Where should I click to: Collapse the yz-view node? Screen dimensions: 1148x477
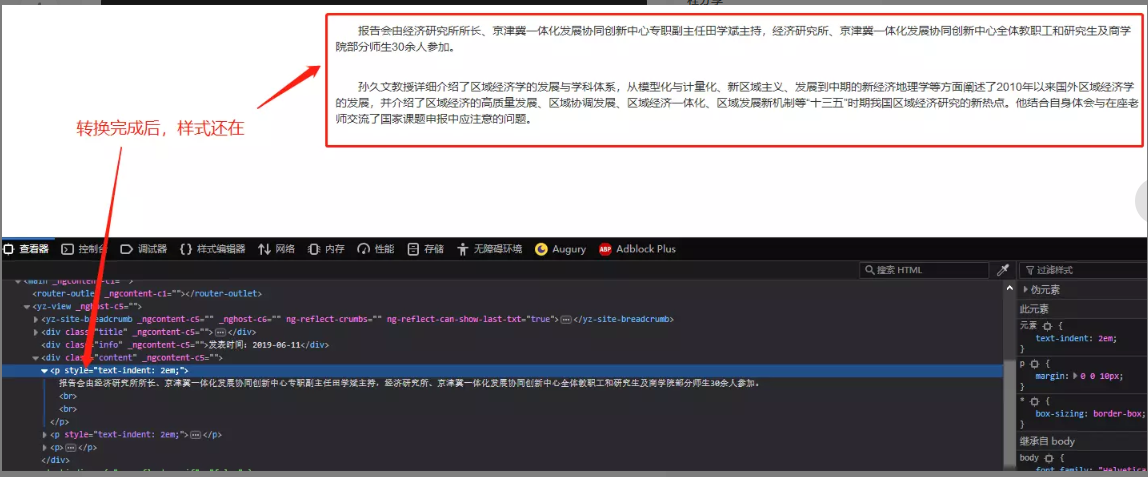26,307
